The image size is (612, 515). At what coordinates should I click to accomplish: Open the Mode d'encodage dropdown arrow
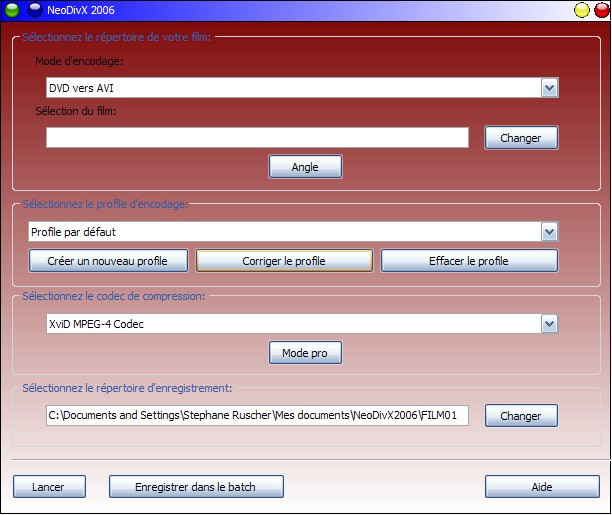550,88
